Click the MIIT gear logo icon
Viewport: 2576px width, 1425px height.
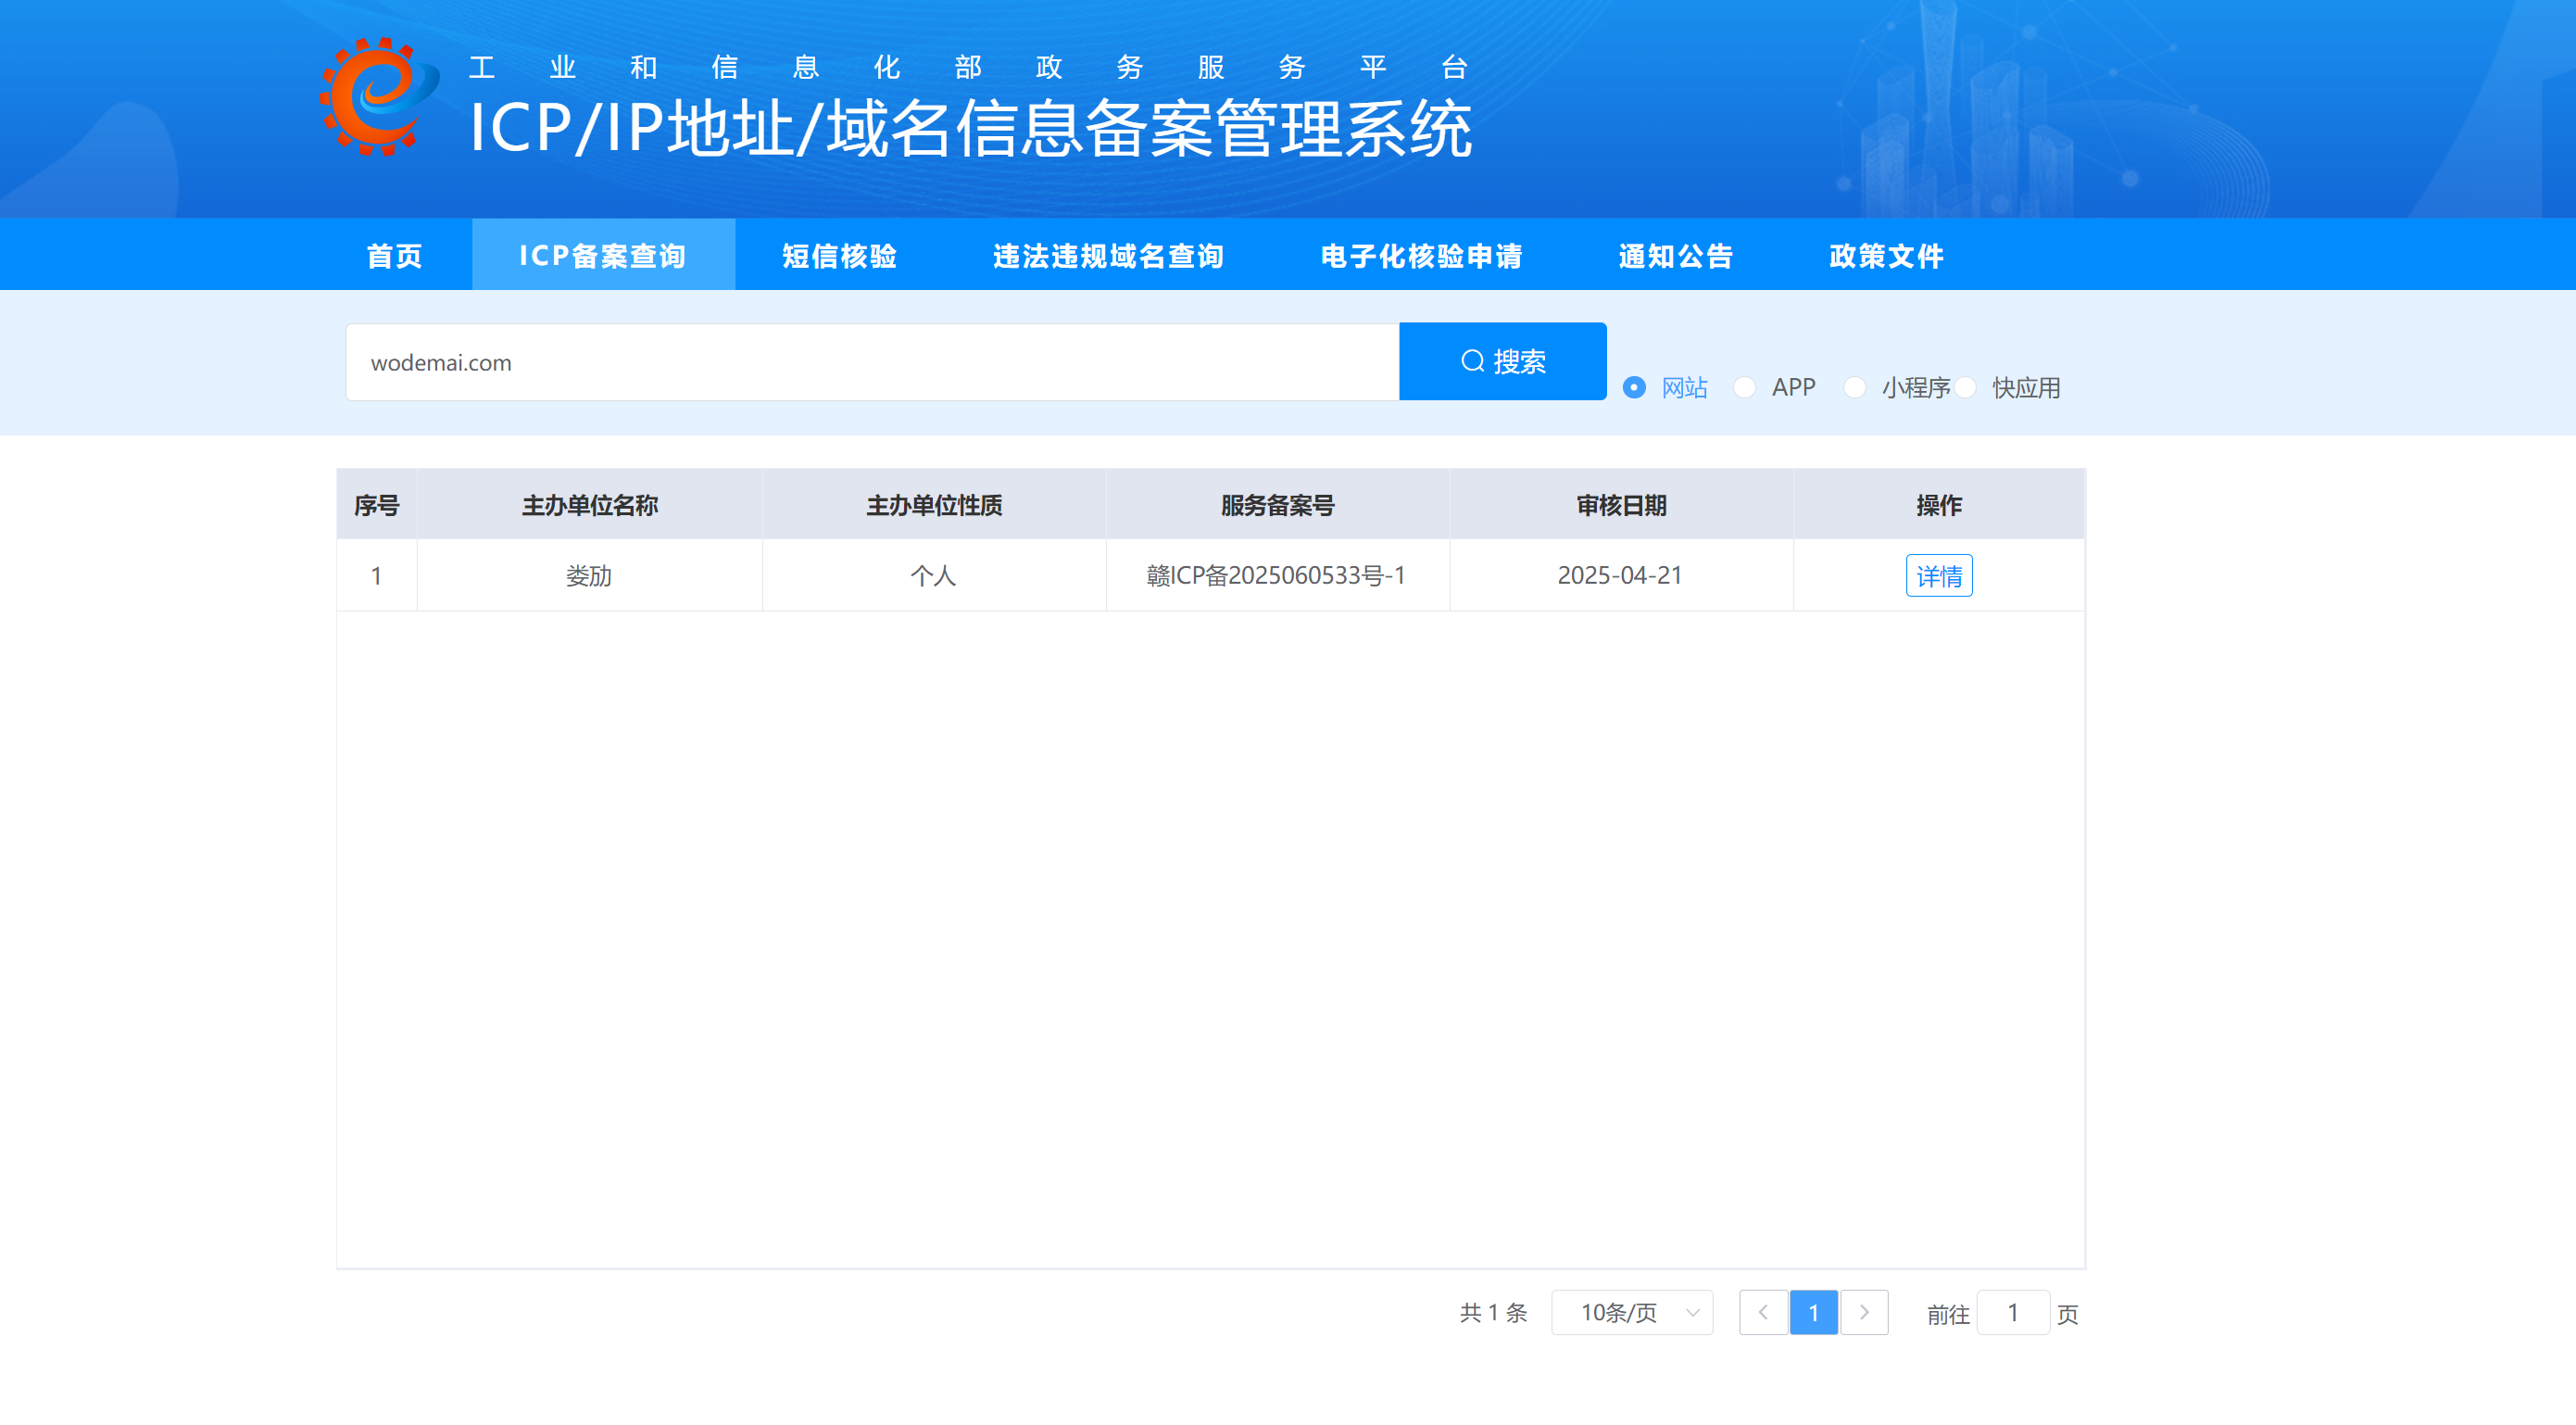tap(378, 97)
